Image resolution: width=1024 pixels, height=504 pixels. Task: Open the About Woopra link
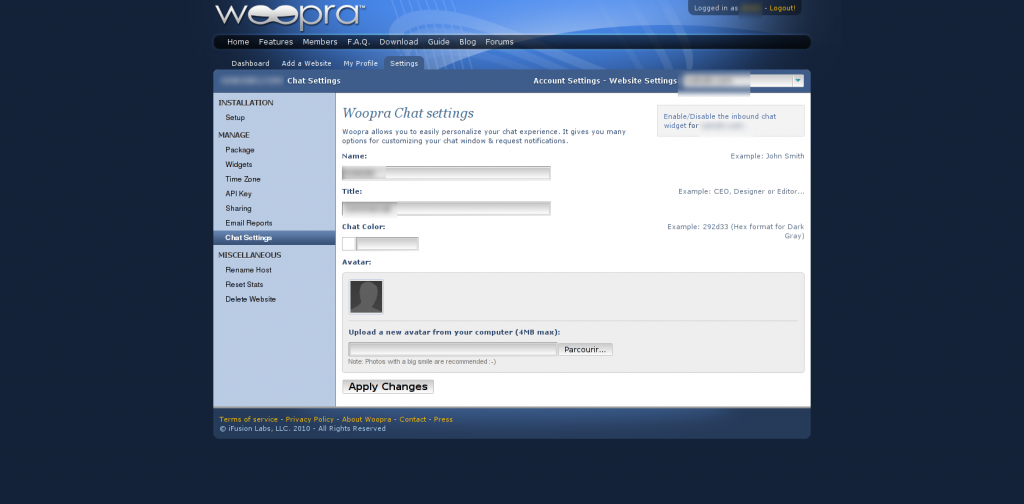tap(366, 419)
